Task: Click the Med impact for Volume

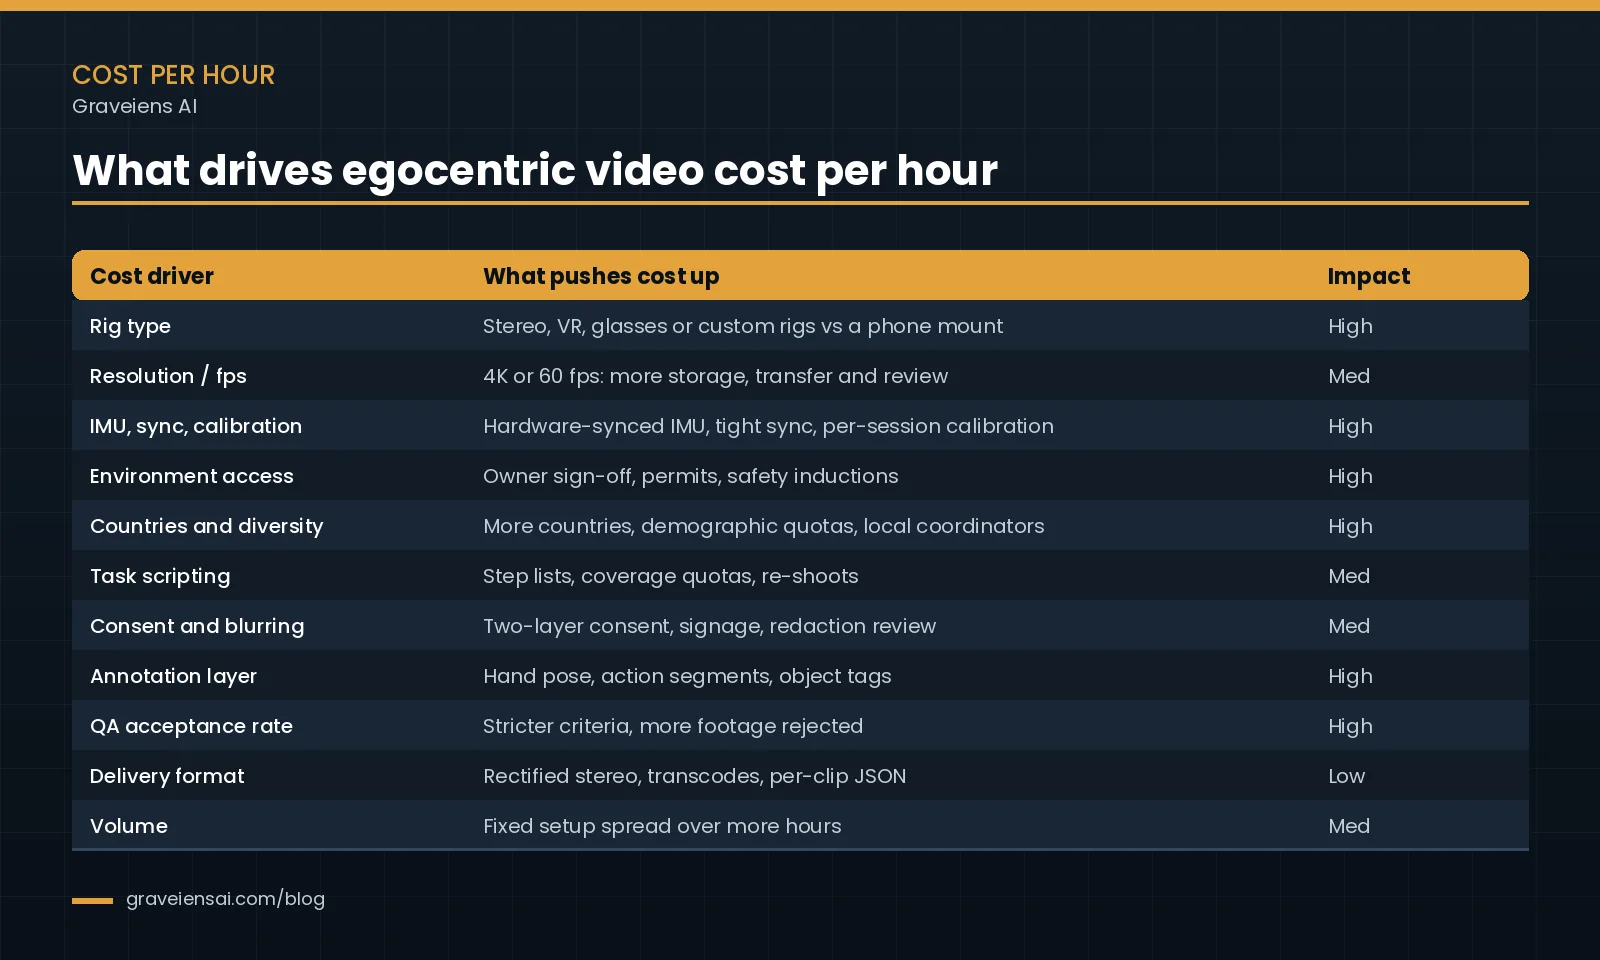Action: point(1349,826)
